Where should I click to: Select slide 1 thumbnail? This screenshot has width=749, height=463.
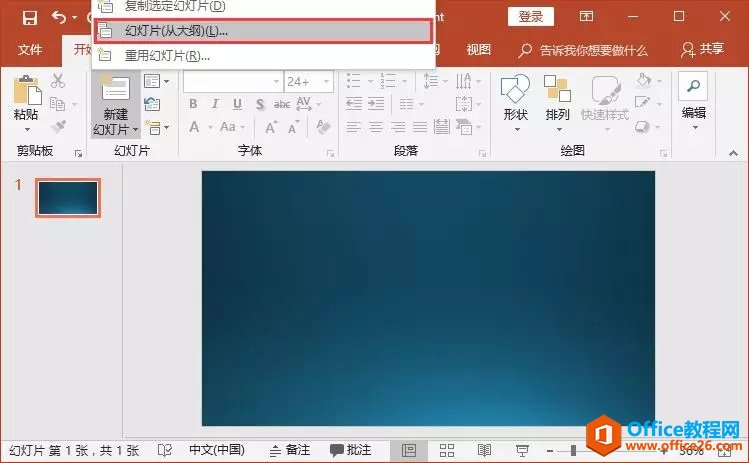click(68, 198)
